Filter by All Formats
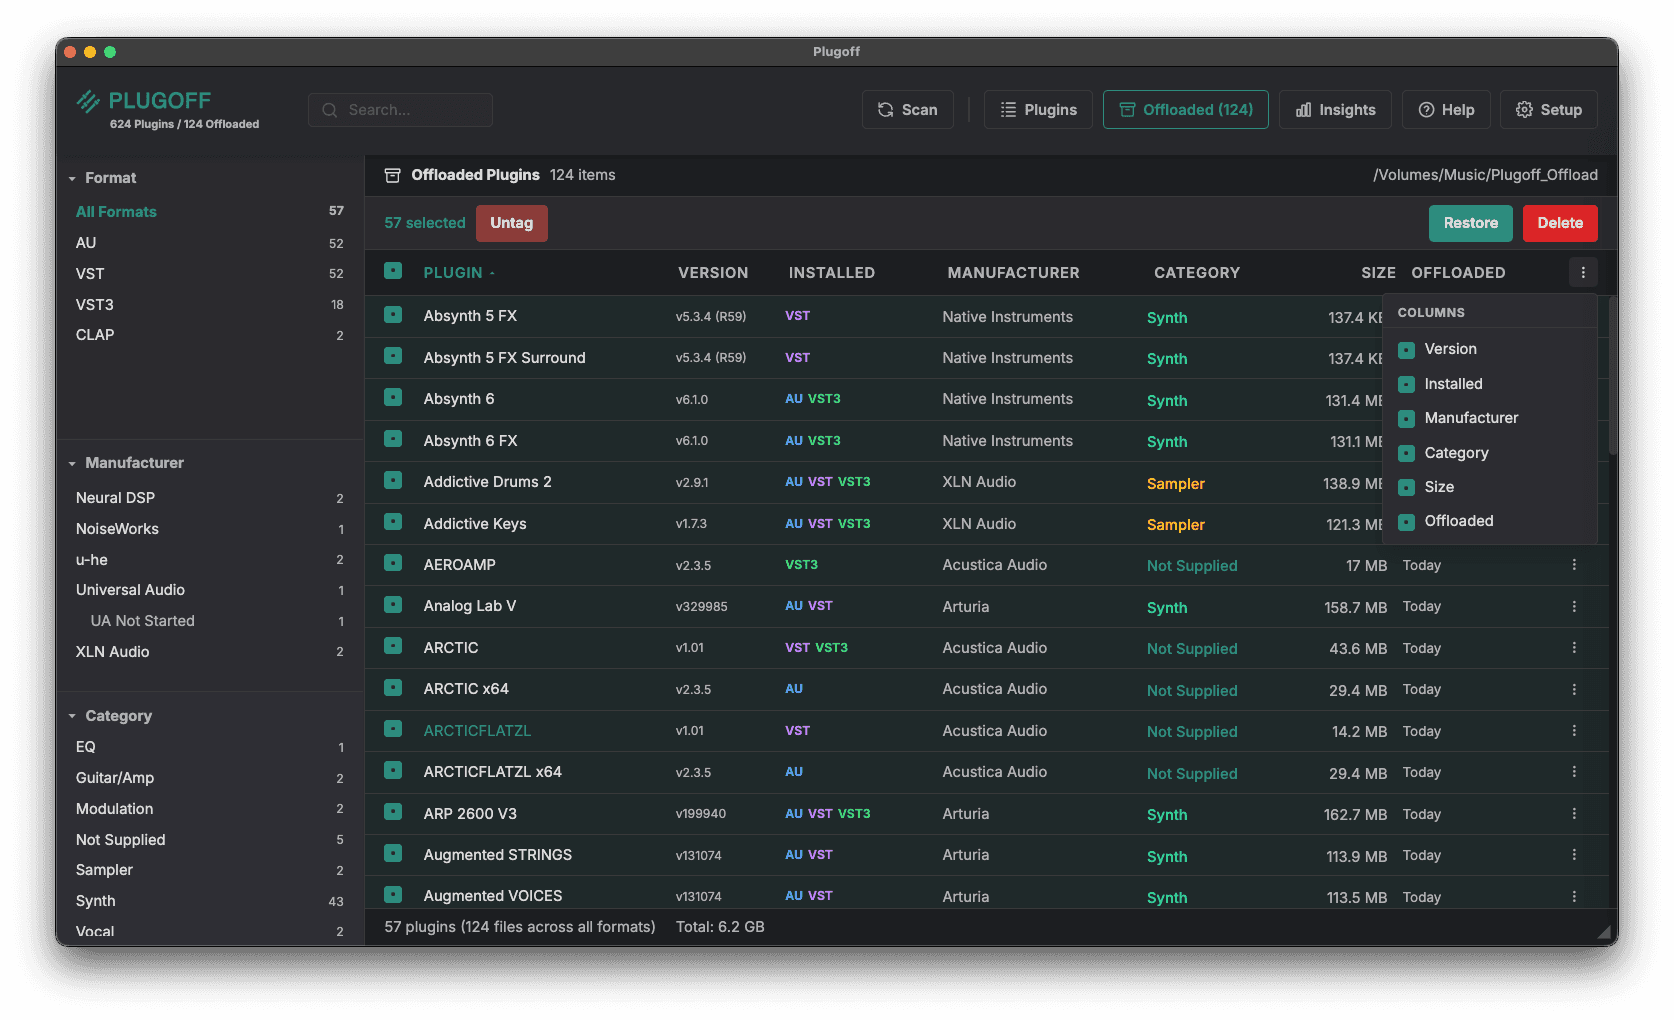The width and height of the screenshot is (1674, 1020). click(x=210, y=212)
